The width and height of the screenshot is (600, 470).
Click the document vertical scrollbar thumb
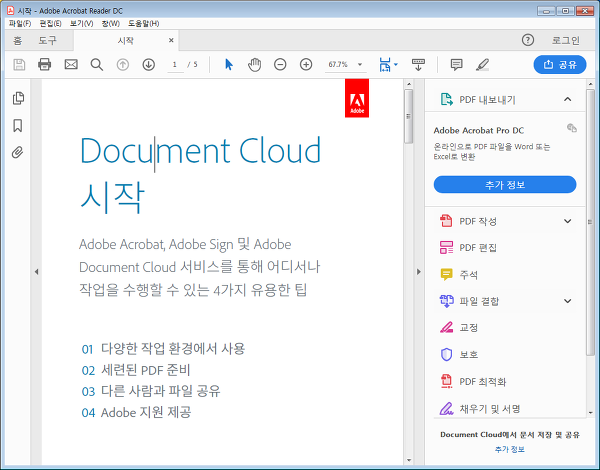point(409,116)
